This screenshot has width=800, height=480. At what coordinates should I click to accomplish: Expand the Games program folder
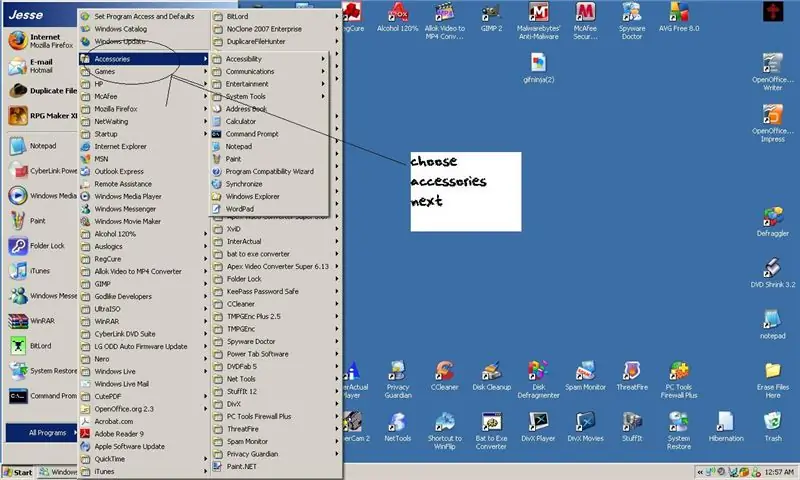coord(144,71)
